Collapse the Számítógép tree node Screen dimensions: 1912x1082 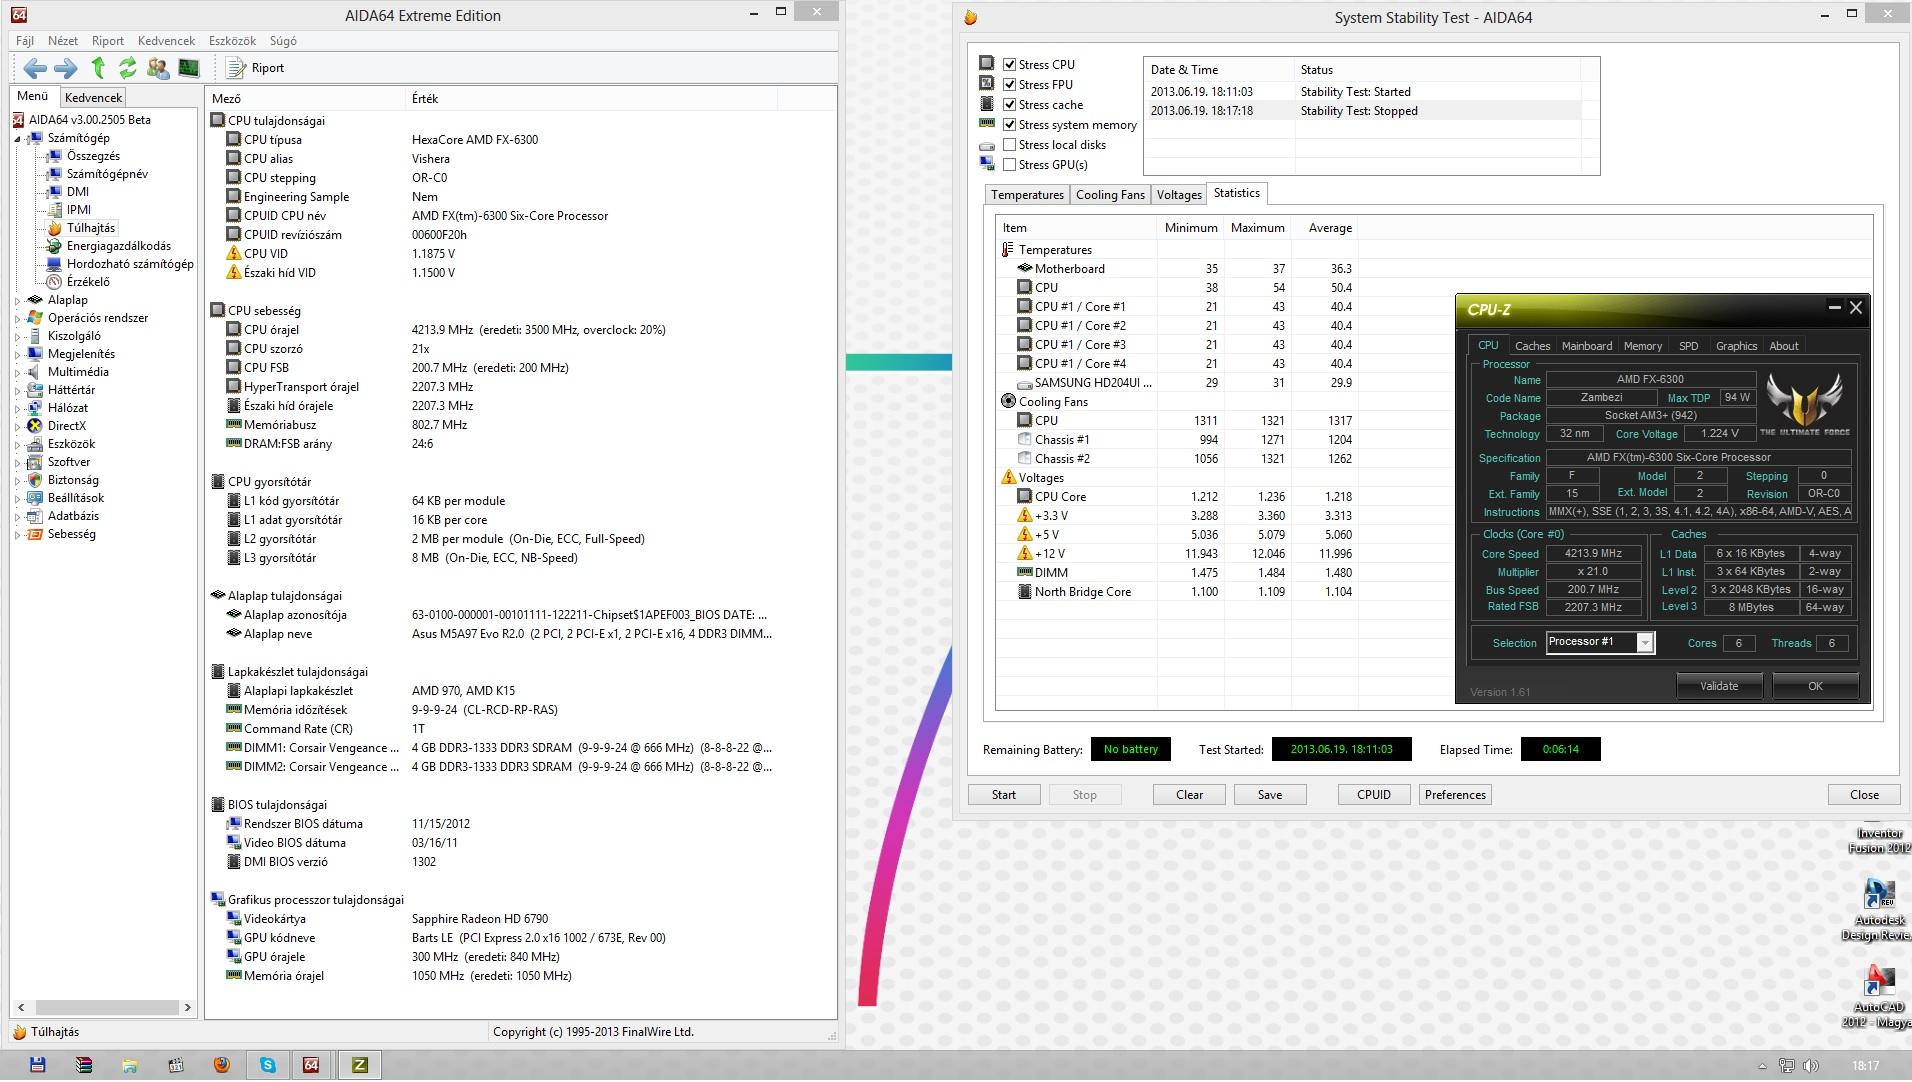coord(18,139)
